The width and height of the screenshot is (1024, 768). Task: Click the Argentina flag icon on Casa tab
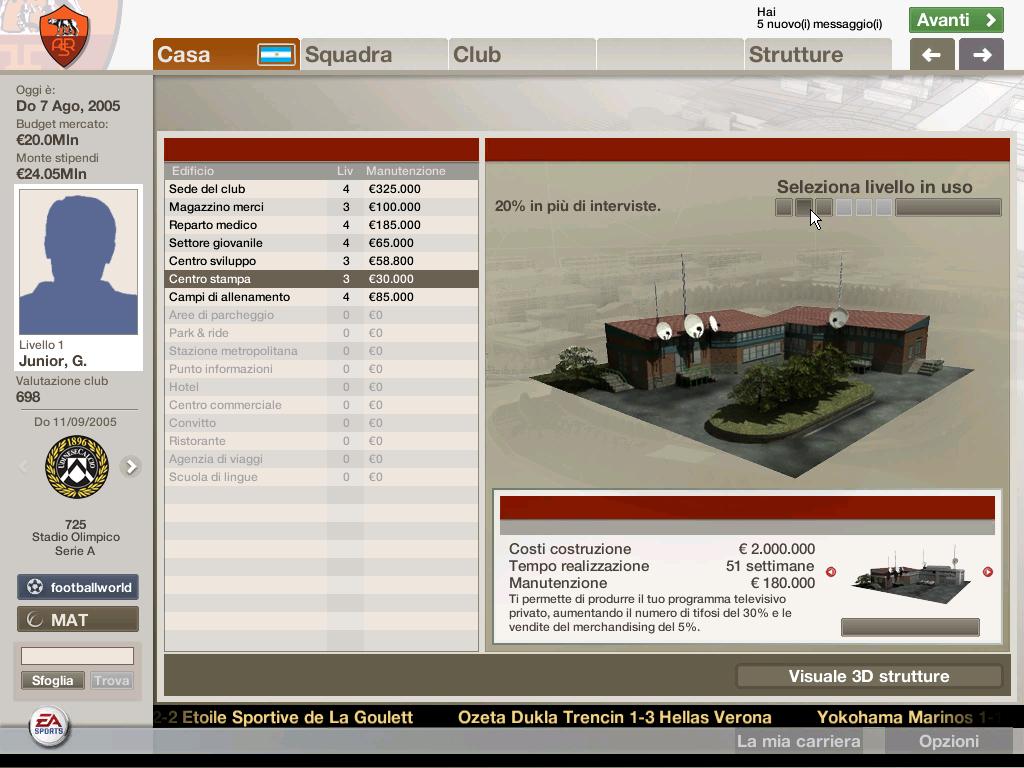tap(276, 55)
